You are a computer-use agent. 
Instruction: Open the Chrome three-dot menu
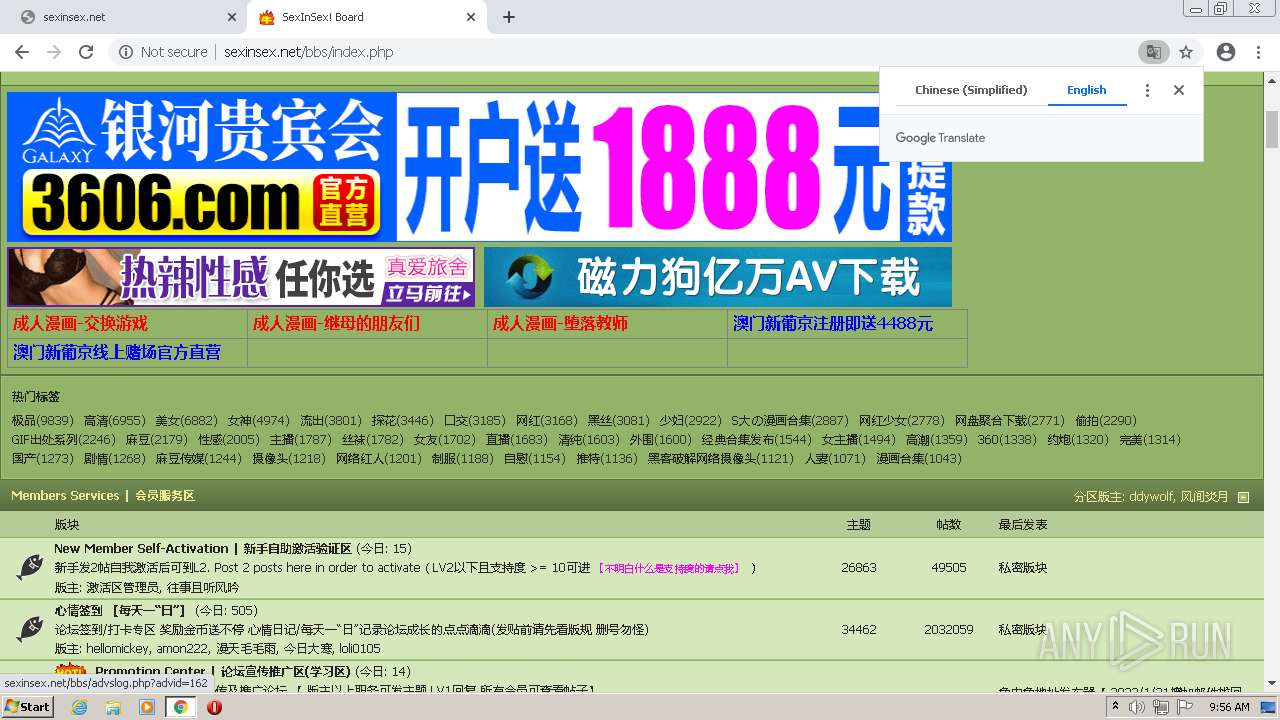[x=1258, y=52]
